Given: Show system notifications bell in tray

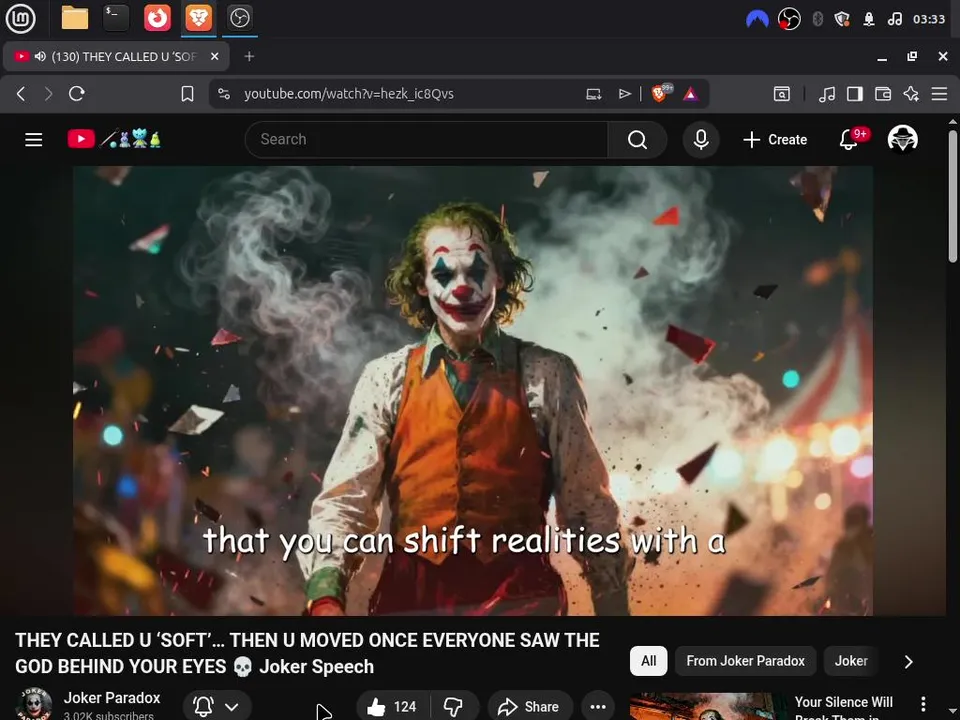Looking at the screenshot, I should (x=869, y=19).
